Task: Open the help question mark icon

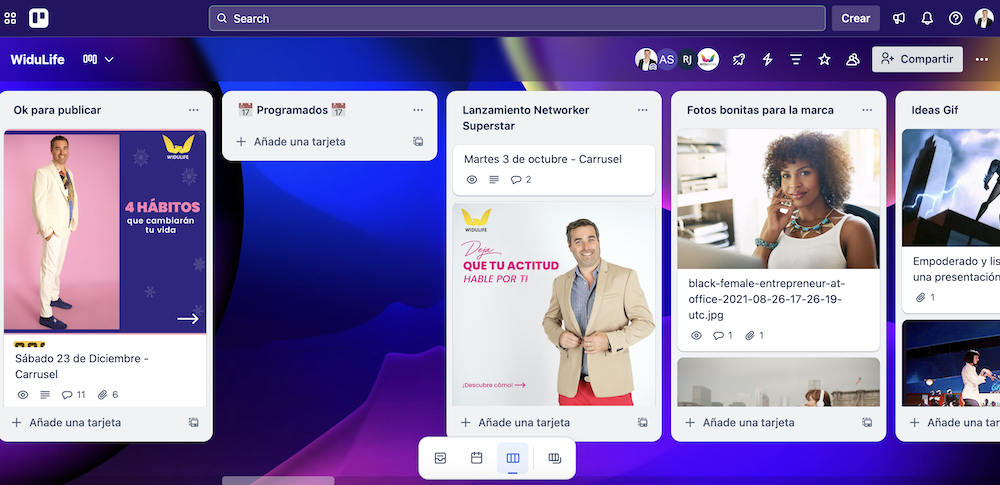Action: click(x=955, y=19)
